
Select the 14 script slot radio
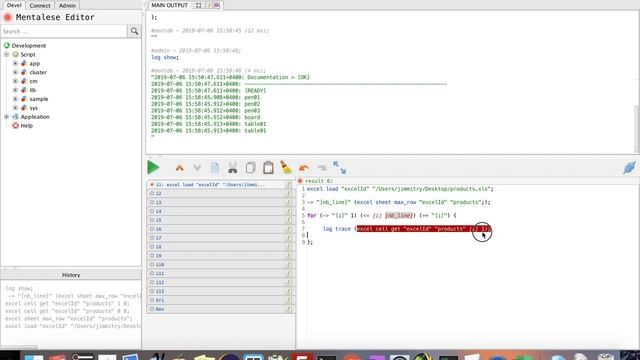(x=152, y=211)
